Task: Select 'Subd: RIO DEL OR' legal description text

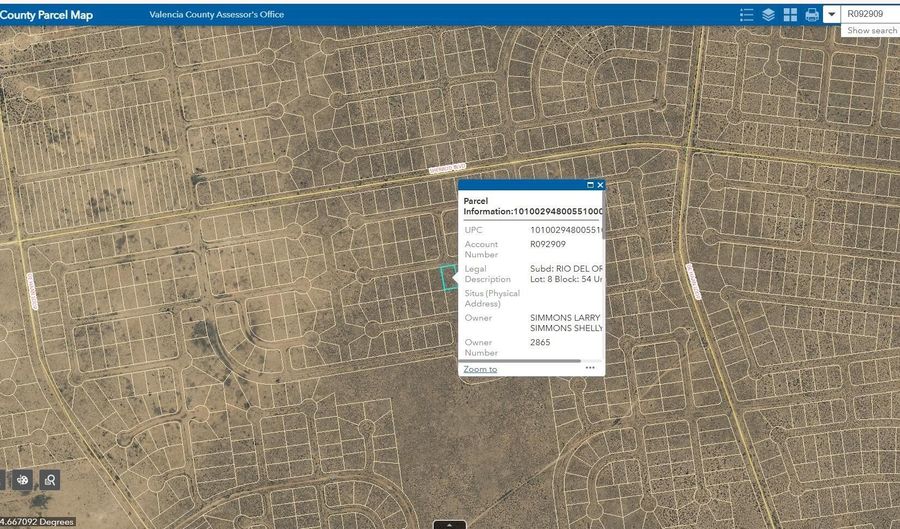Action: coord(566,269)
